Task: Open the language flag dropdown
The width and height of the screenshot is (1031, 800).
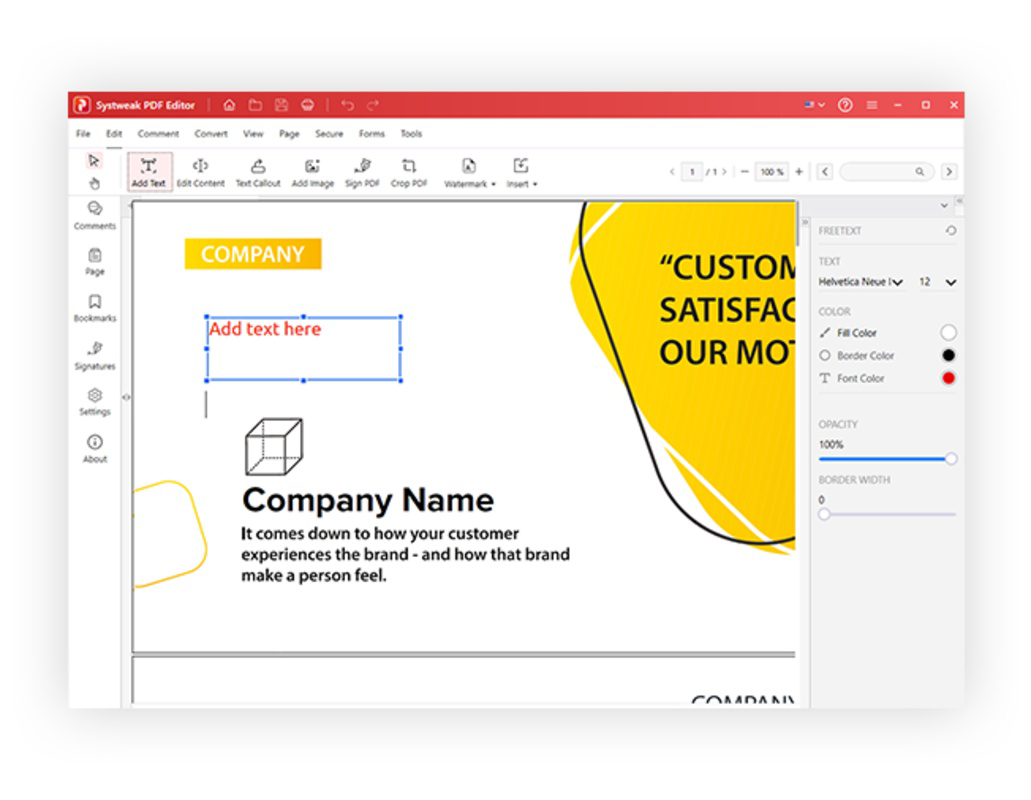Action: point(814,105)
